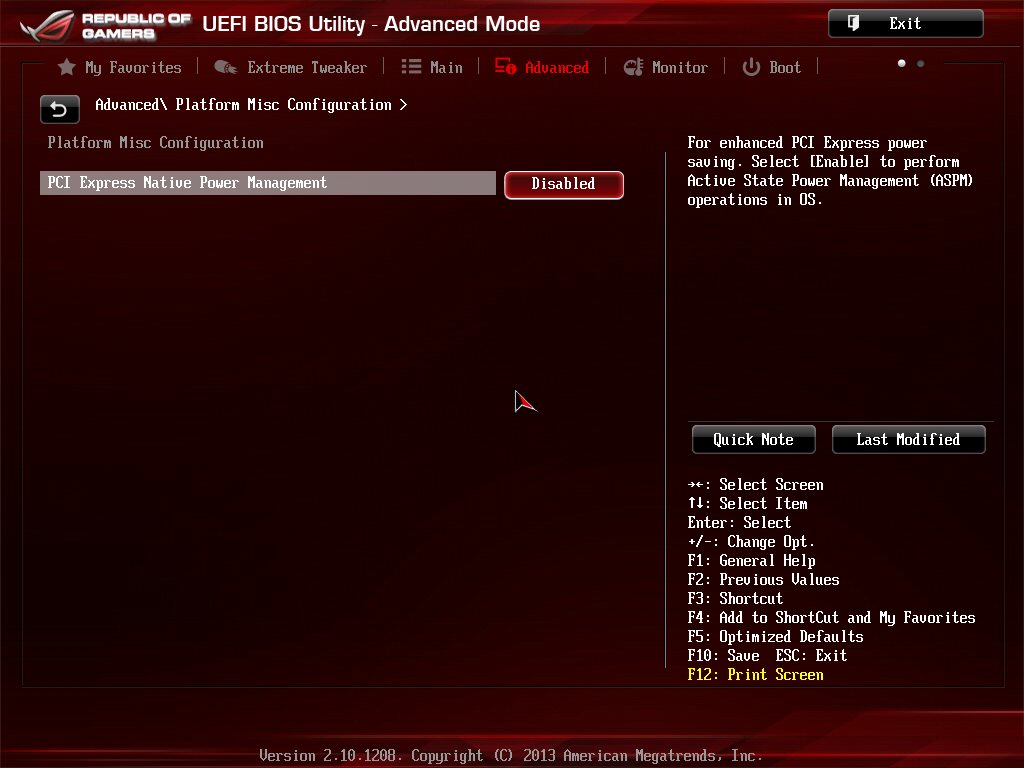Screen dimensions: 1024x768
Task: Click the Platform Misc Configuration heading
Action: pos(155,142)
